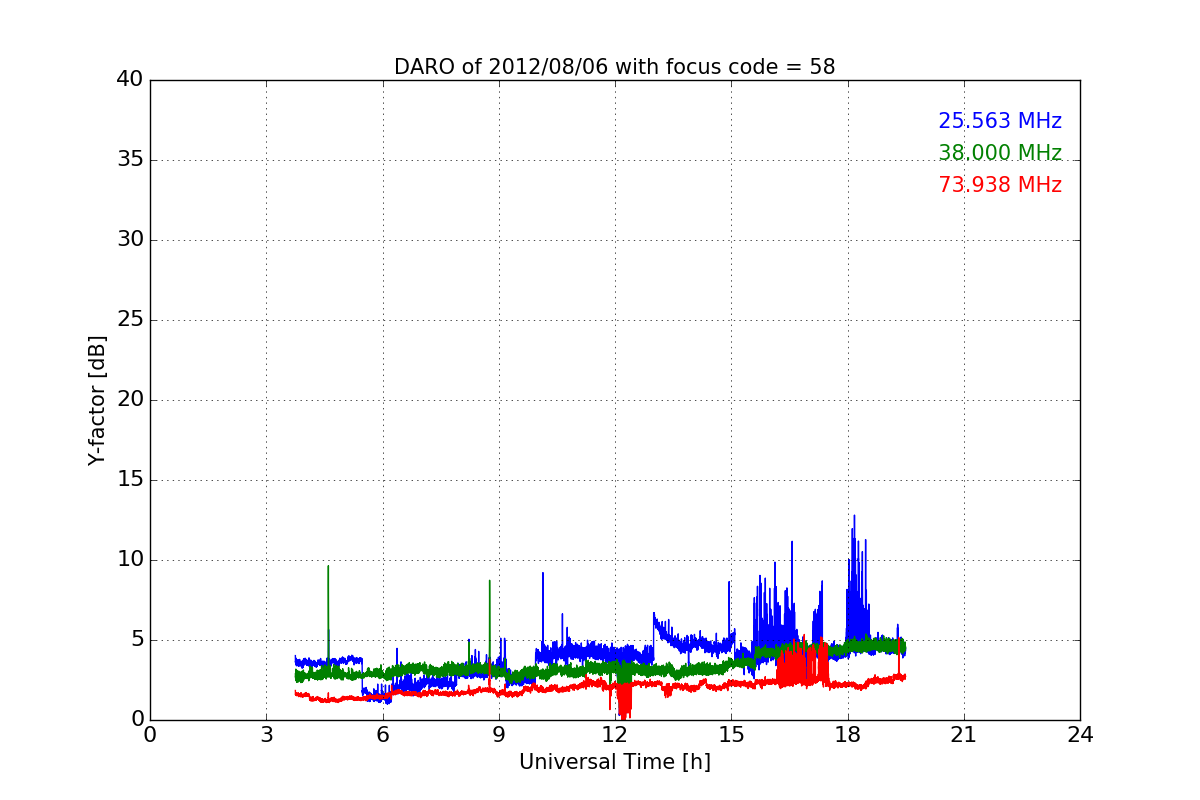Click the '12' x-axis tick label
The height and width of the screenshot is (800, 1200).
[615, 735]
